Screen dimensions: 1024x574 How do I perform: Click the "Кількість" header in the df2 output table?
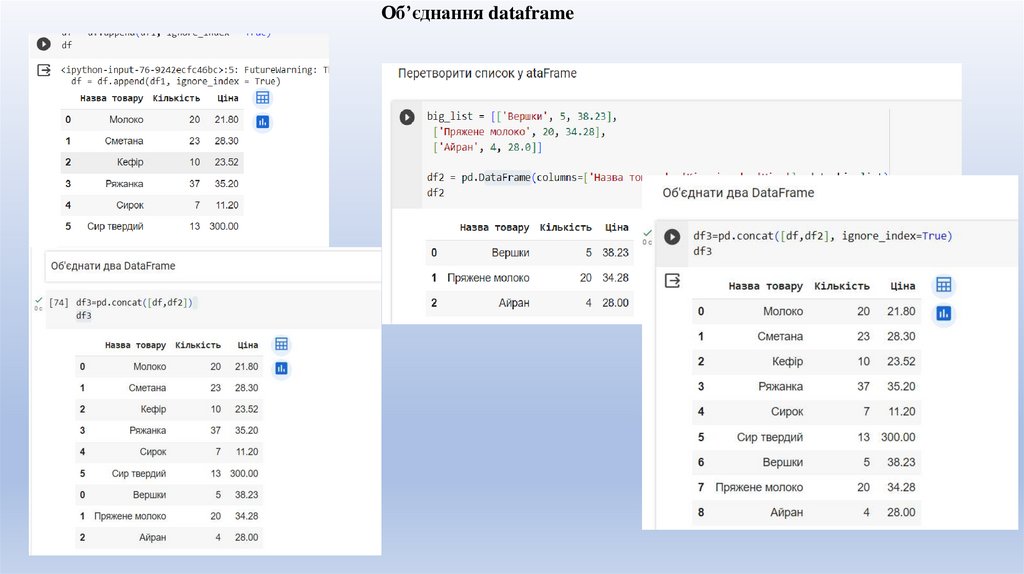tap(566, 227)
